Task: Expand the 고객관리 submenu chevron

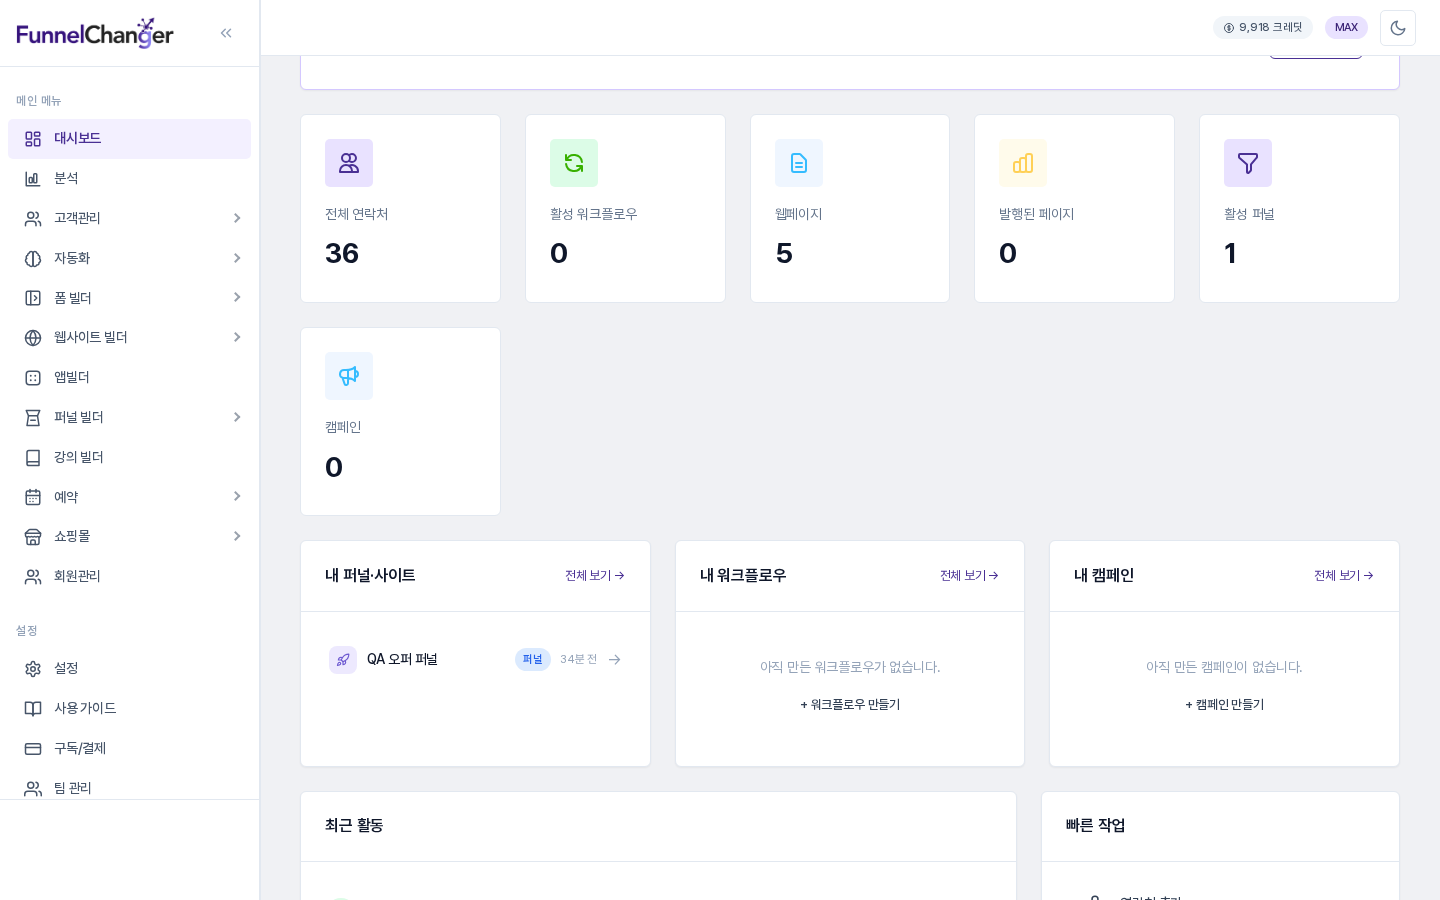Action: click(237, 218)
